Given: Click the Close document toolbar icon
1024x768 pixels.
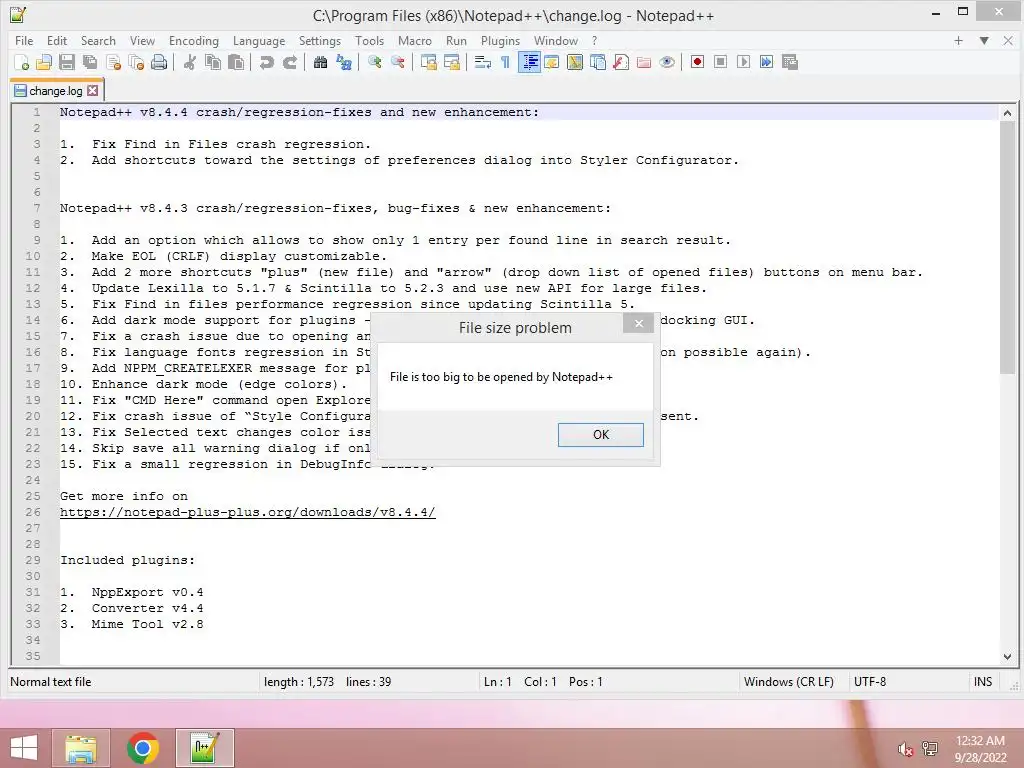Looking at the screenshot, I should pos(113,62).
